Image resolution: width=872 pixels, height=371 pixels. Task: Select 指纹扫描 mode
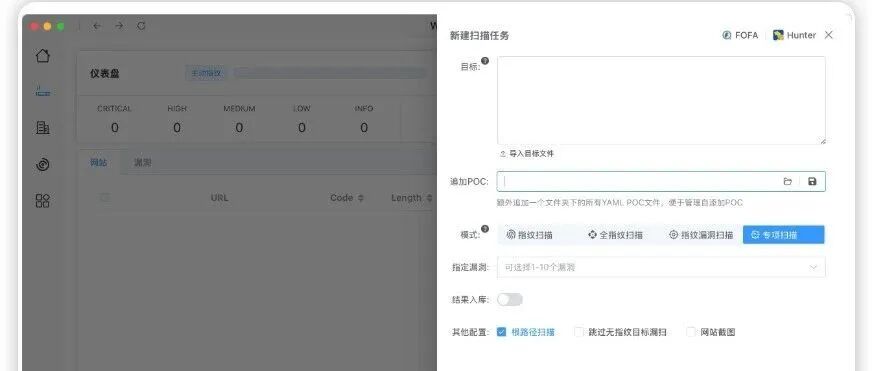(529, 235)
